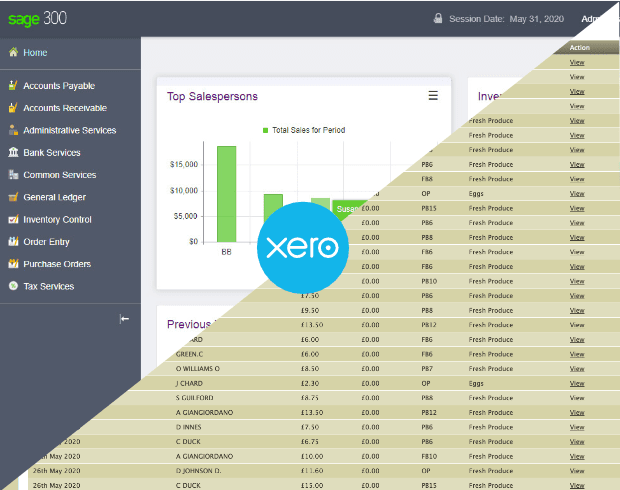Click the Administrative Services icon
Image resolution: width=620 pixels, height=490 pixels.
point(13,130)
